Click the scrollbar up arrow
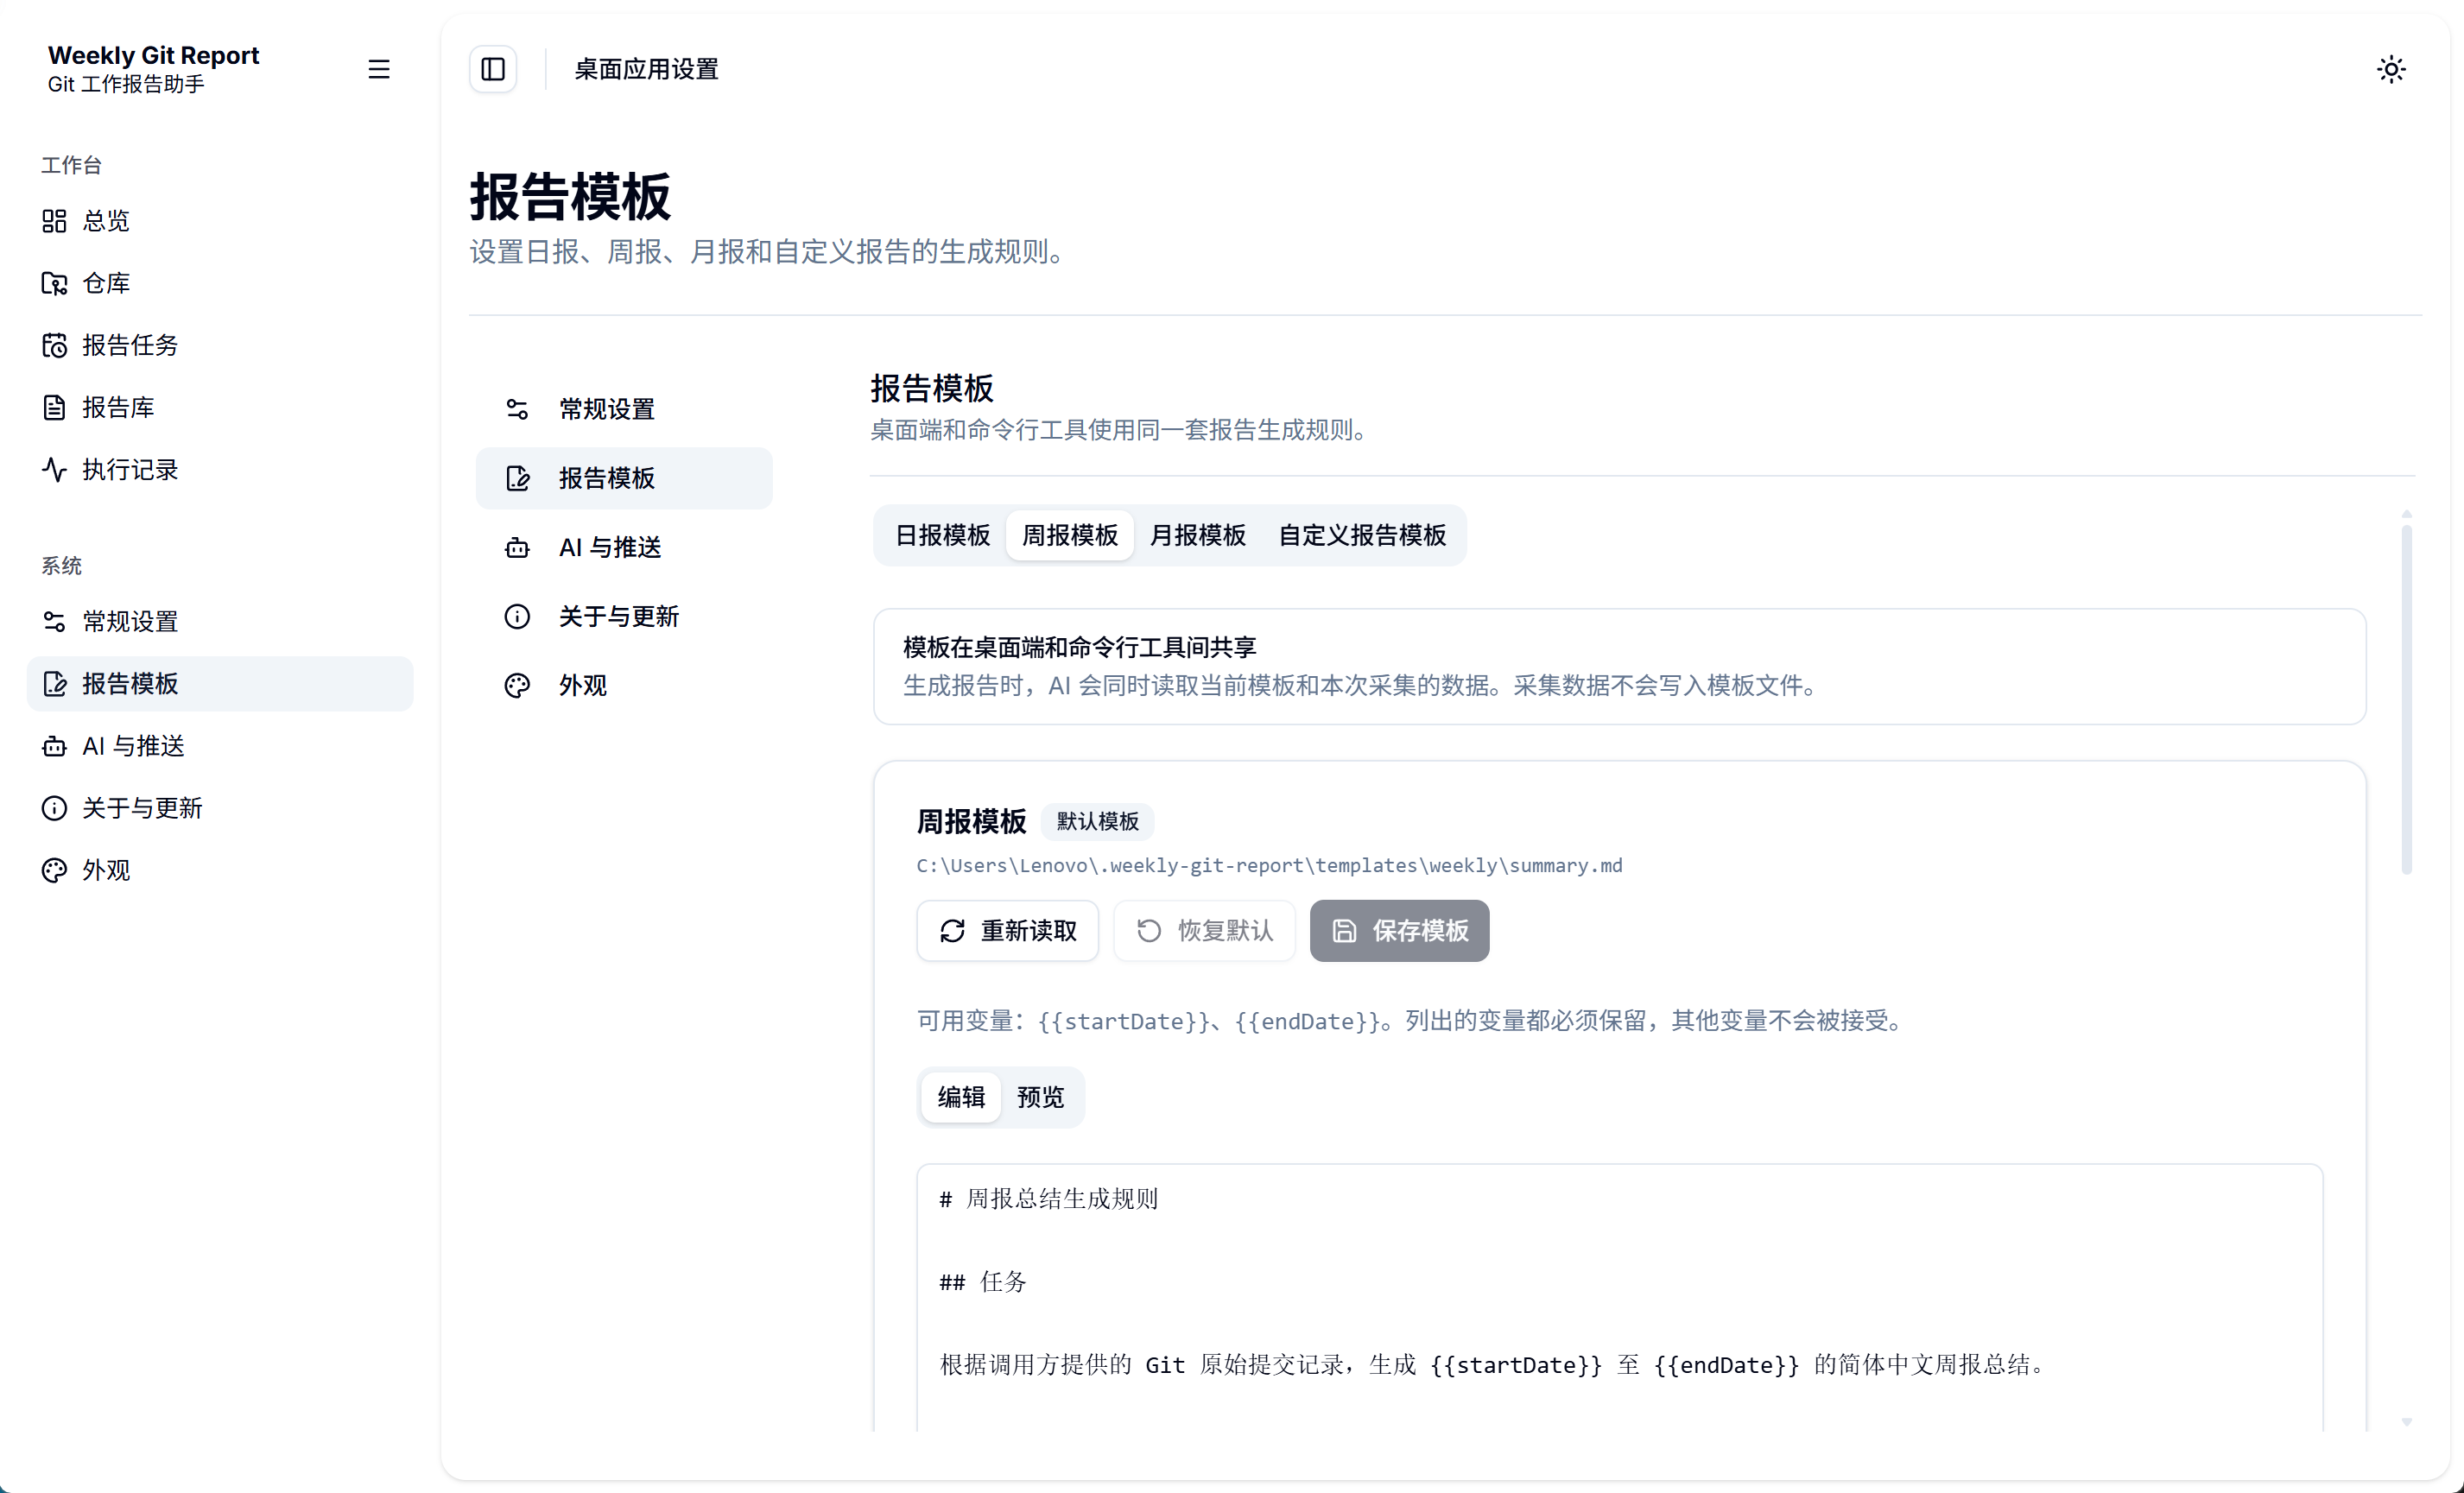Viewport: 2464px width, 1493px height. click(x=2406, y=514)
